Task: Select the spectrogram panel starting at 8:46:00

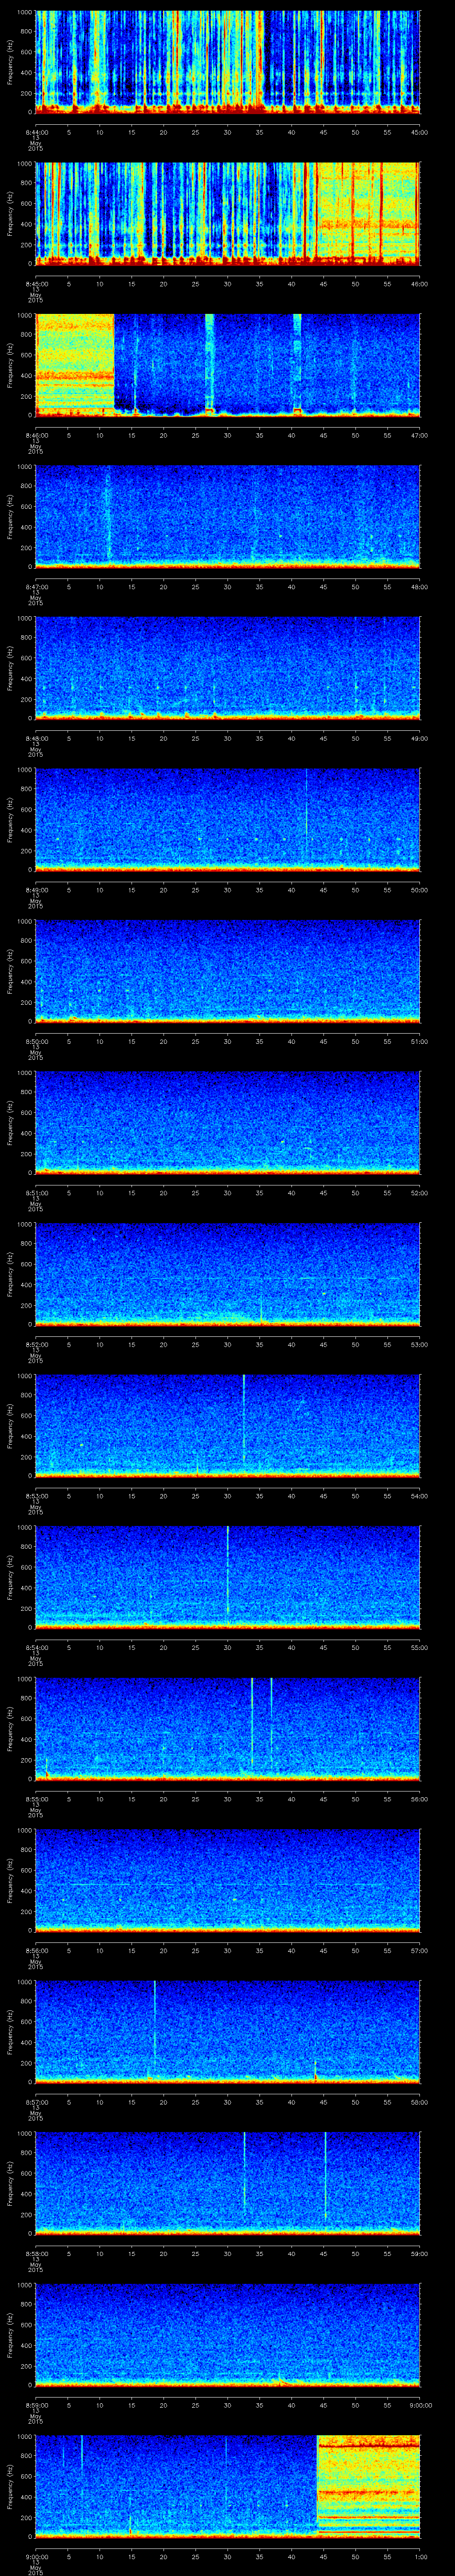Action: click(x=228, y=365)
